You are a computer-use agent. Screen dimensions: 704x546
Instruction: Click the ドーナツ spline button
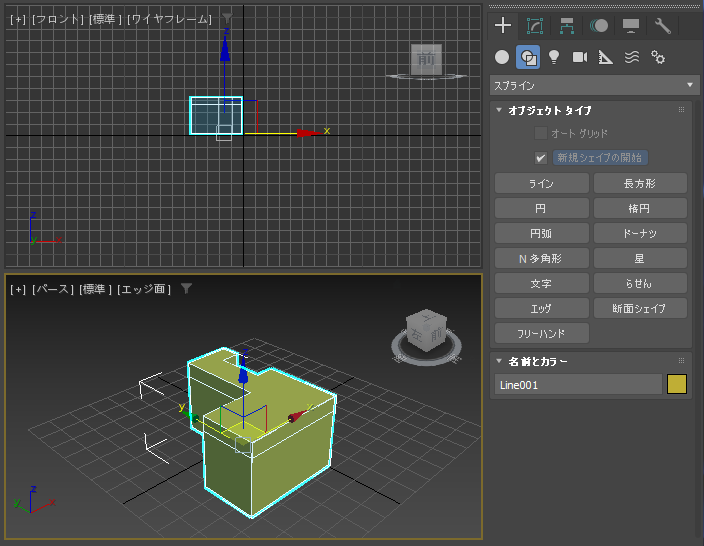(640, 233)
